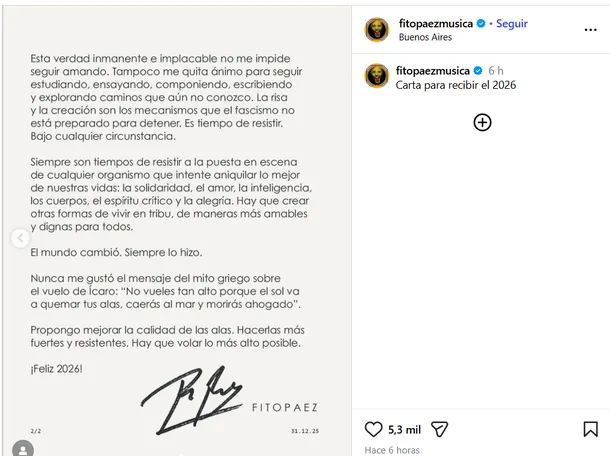Go to previous carousel image
Image resolution: width=610 pixels, height=456 pixels.
pyautogui.click(x=19, y=238)
